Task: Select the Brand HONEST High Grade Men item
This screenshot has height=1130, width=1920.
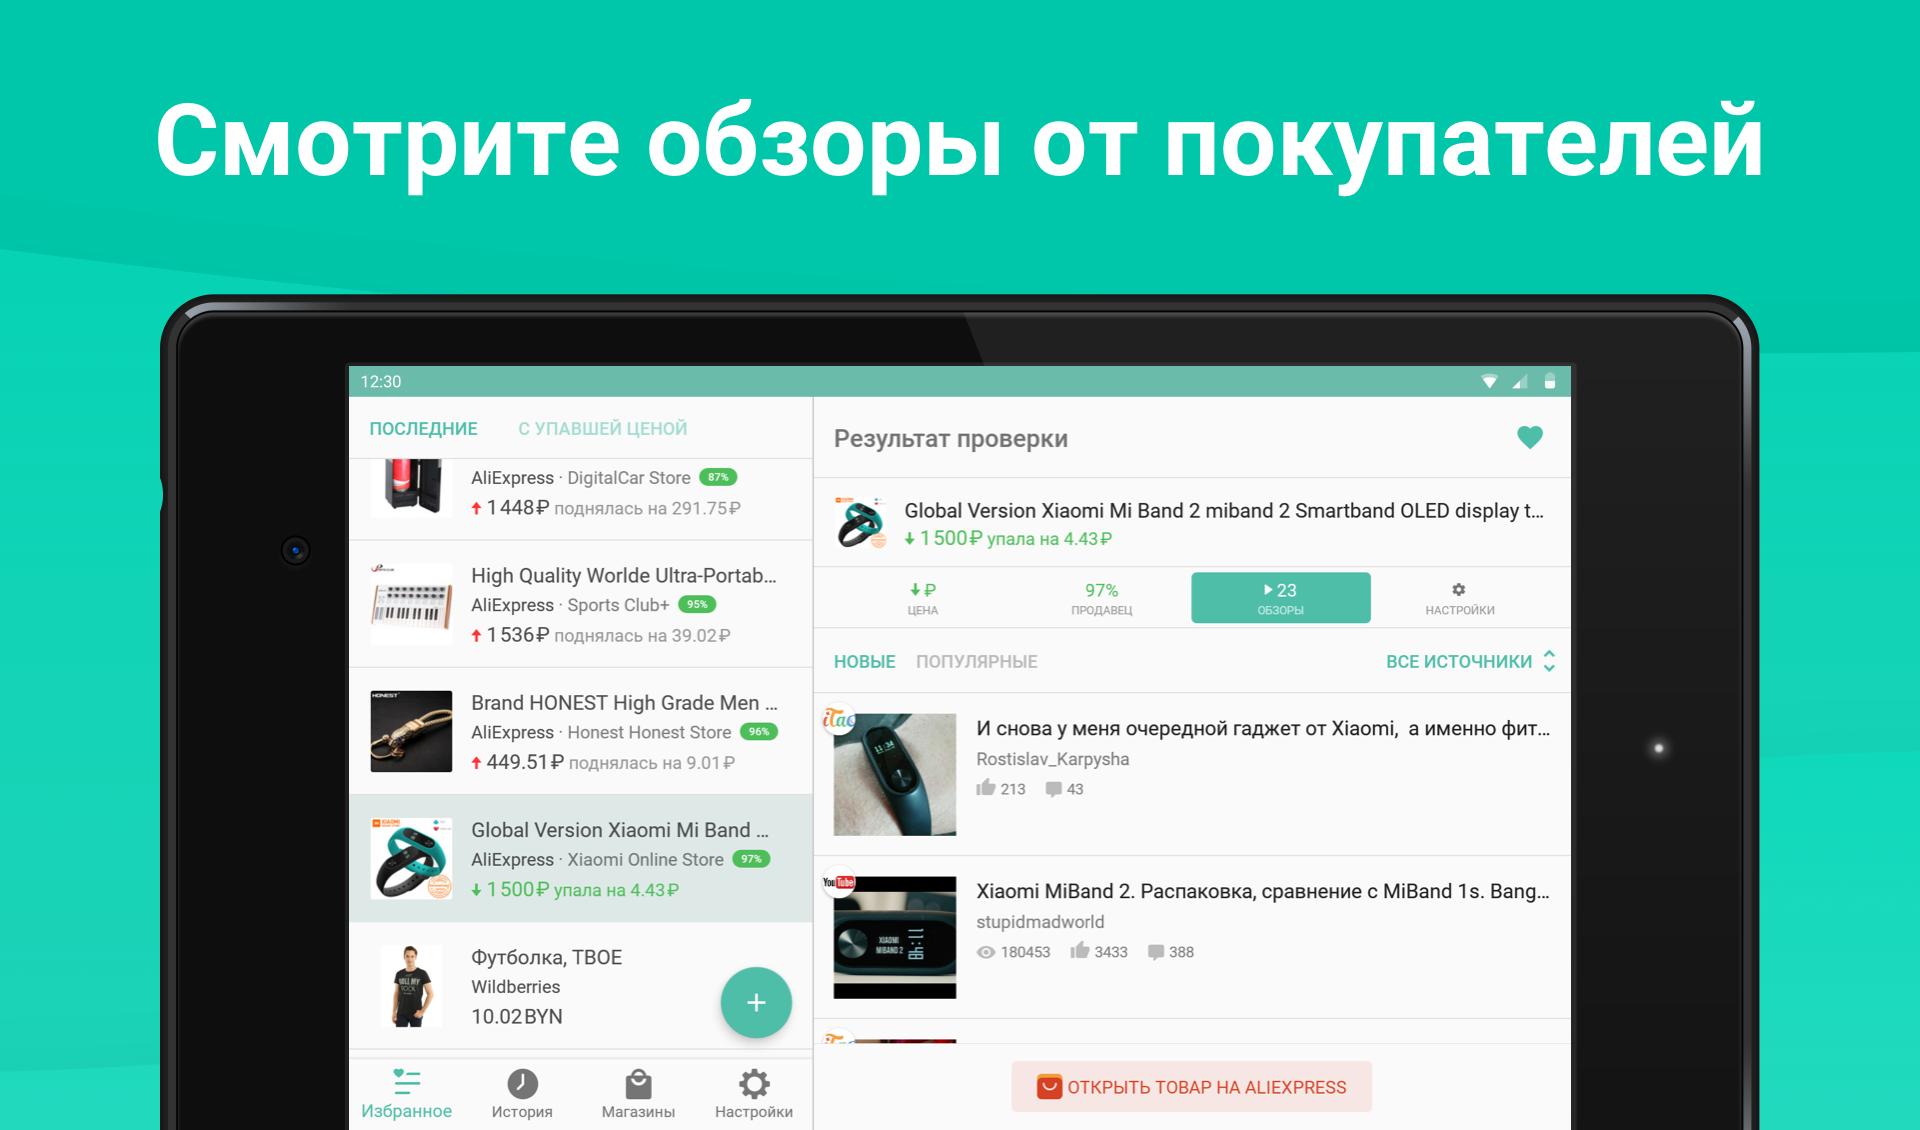Action: (580, 731)
